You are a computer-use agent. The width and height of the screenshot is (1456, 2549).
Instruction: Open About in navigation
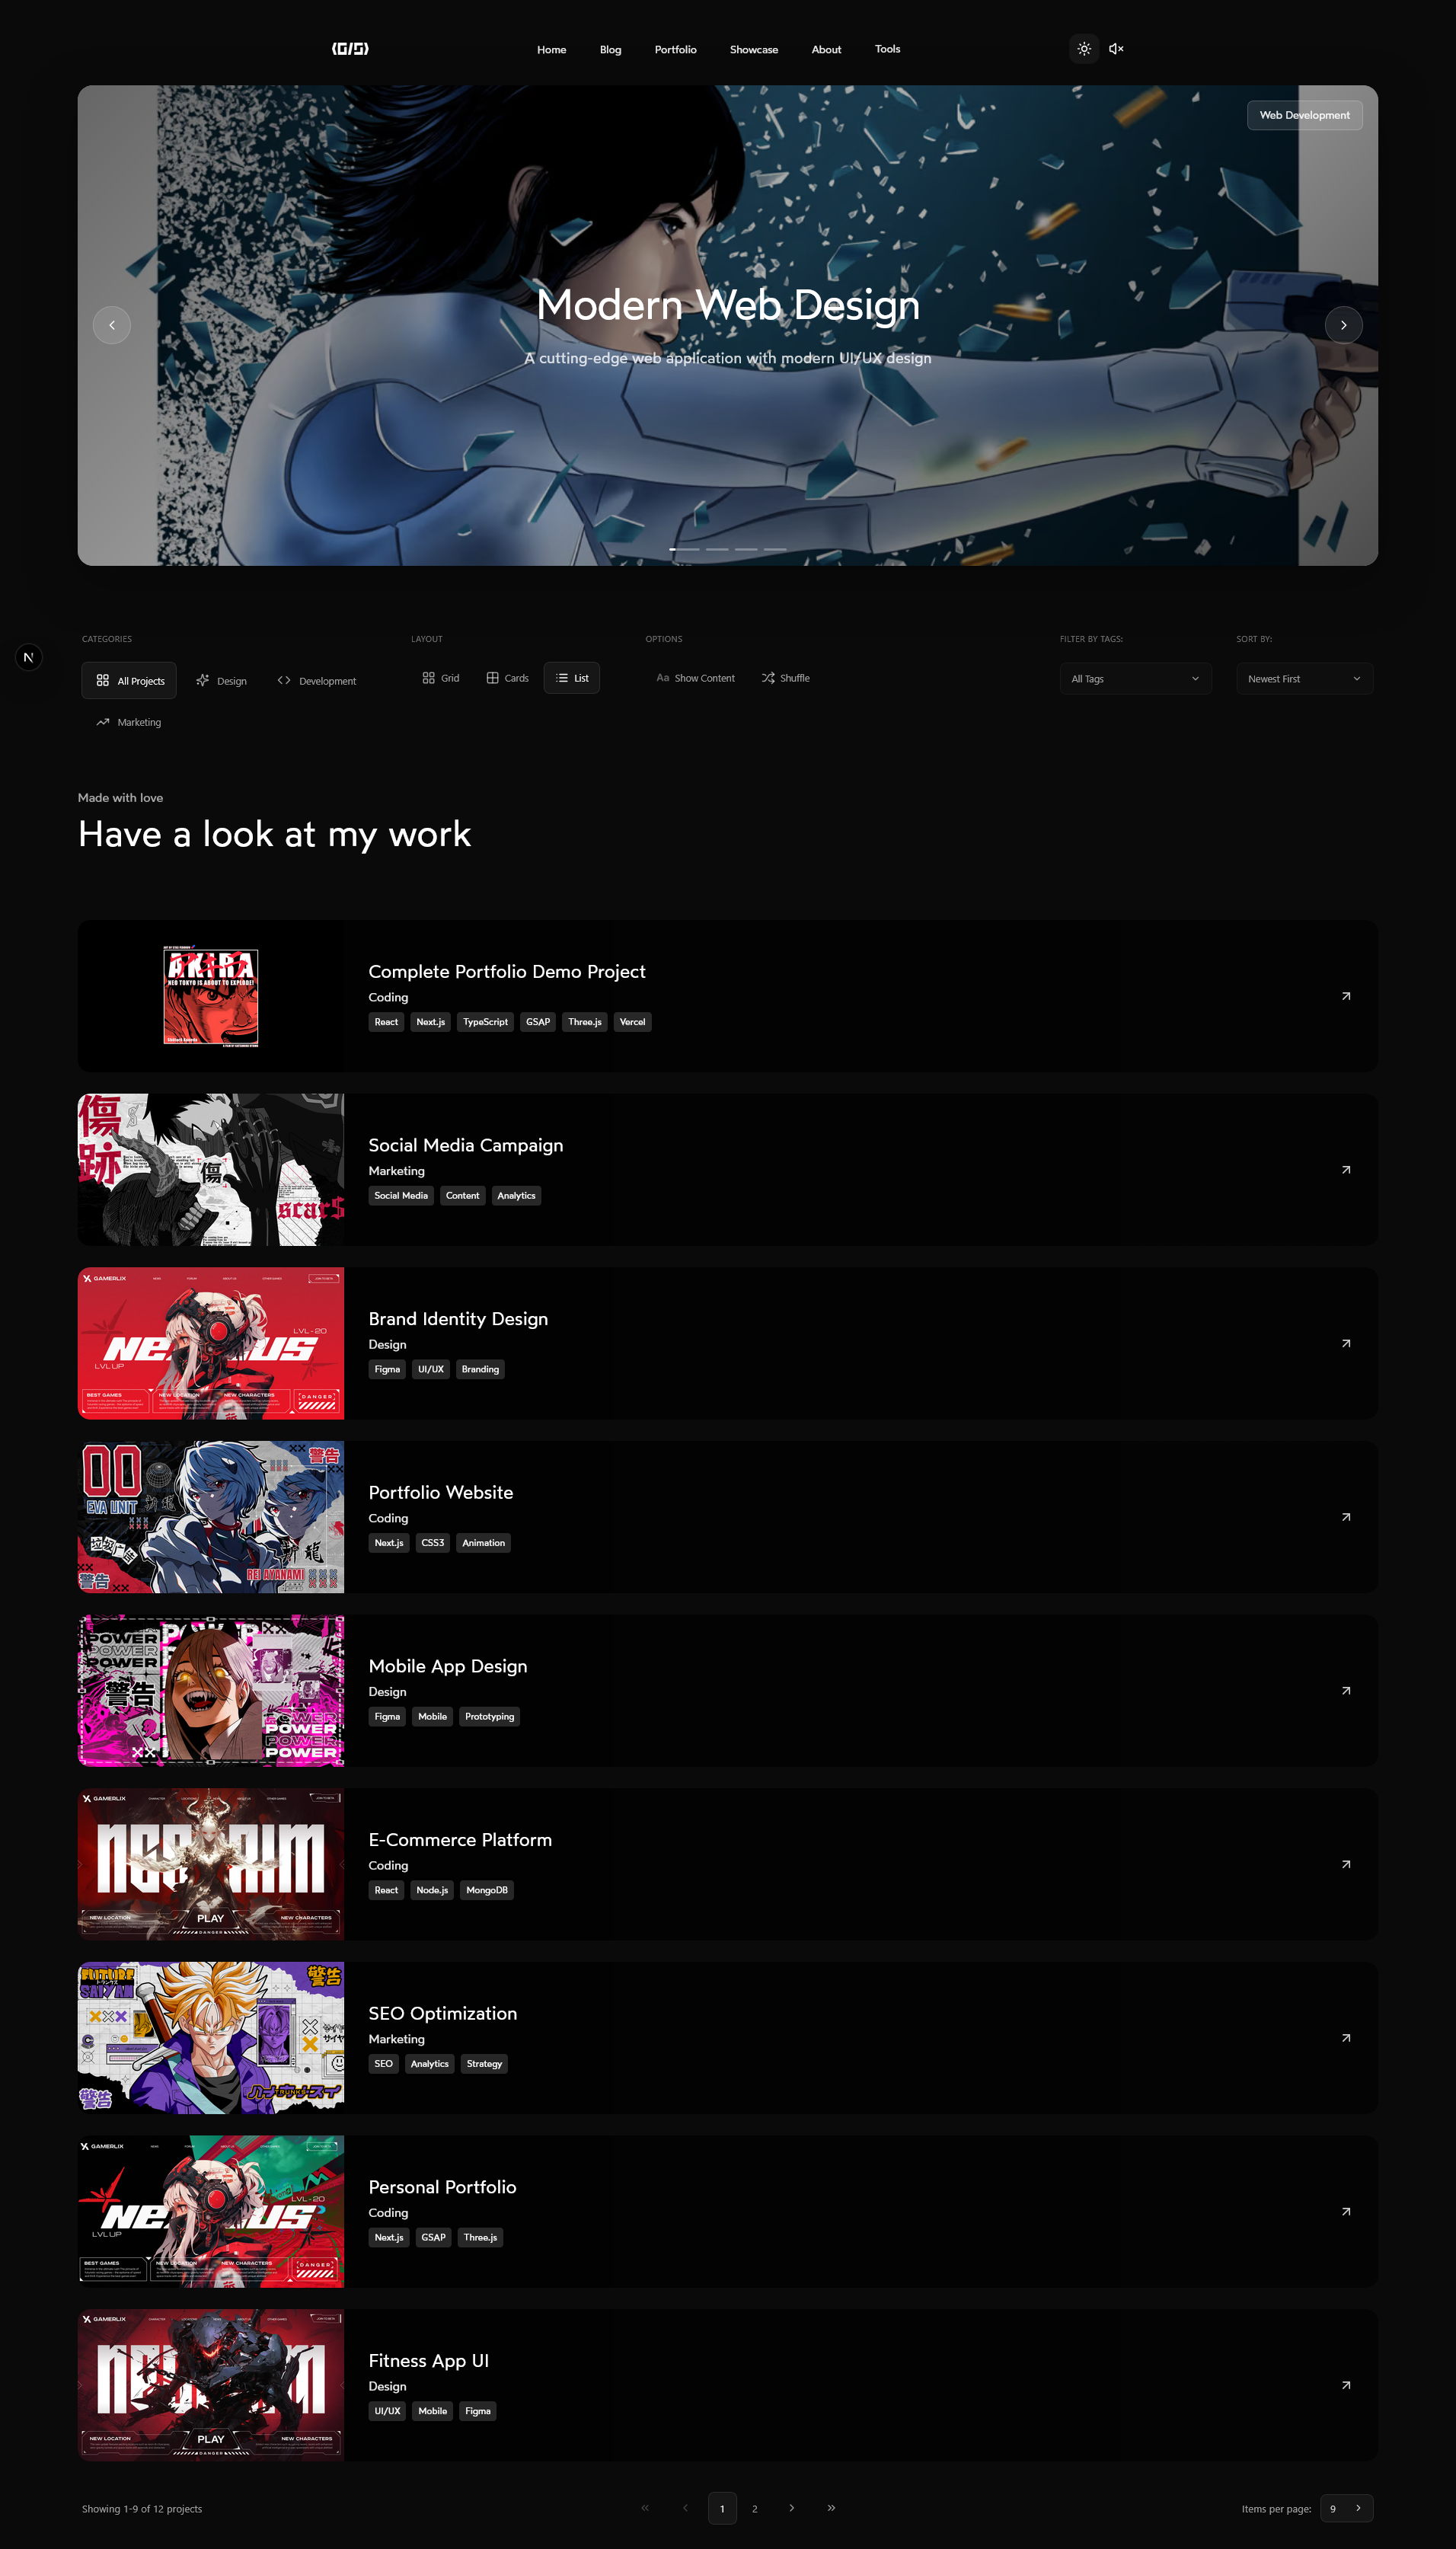coord(826,49)
